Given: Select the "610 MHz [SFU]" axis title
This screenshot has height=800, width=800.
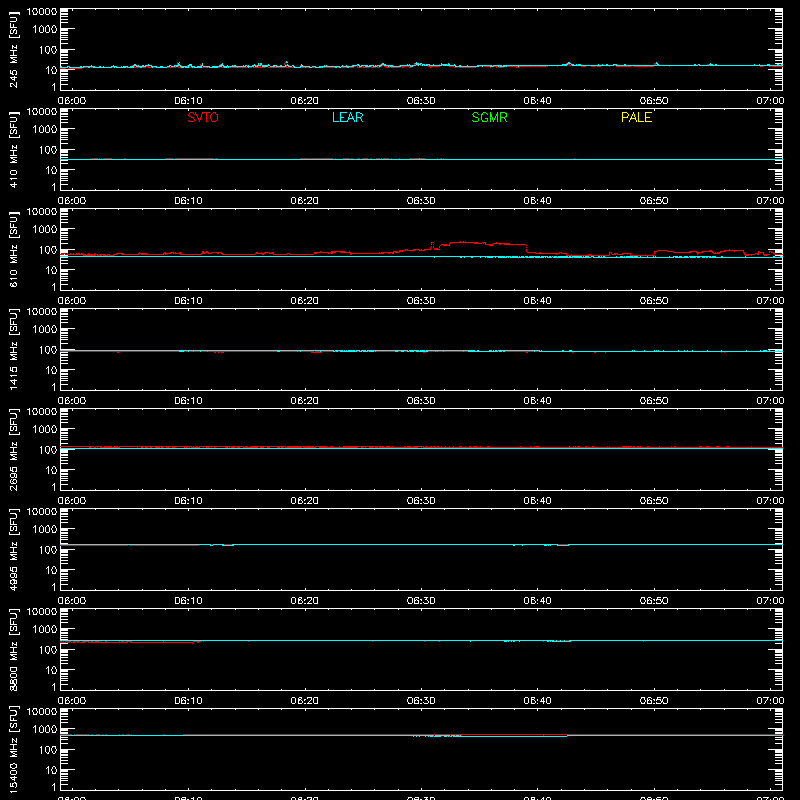Looking at the screenshot, I should coord(13,249).
